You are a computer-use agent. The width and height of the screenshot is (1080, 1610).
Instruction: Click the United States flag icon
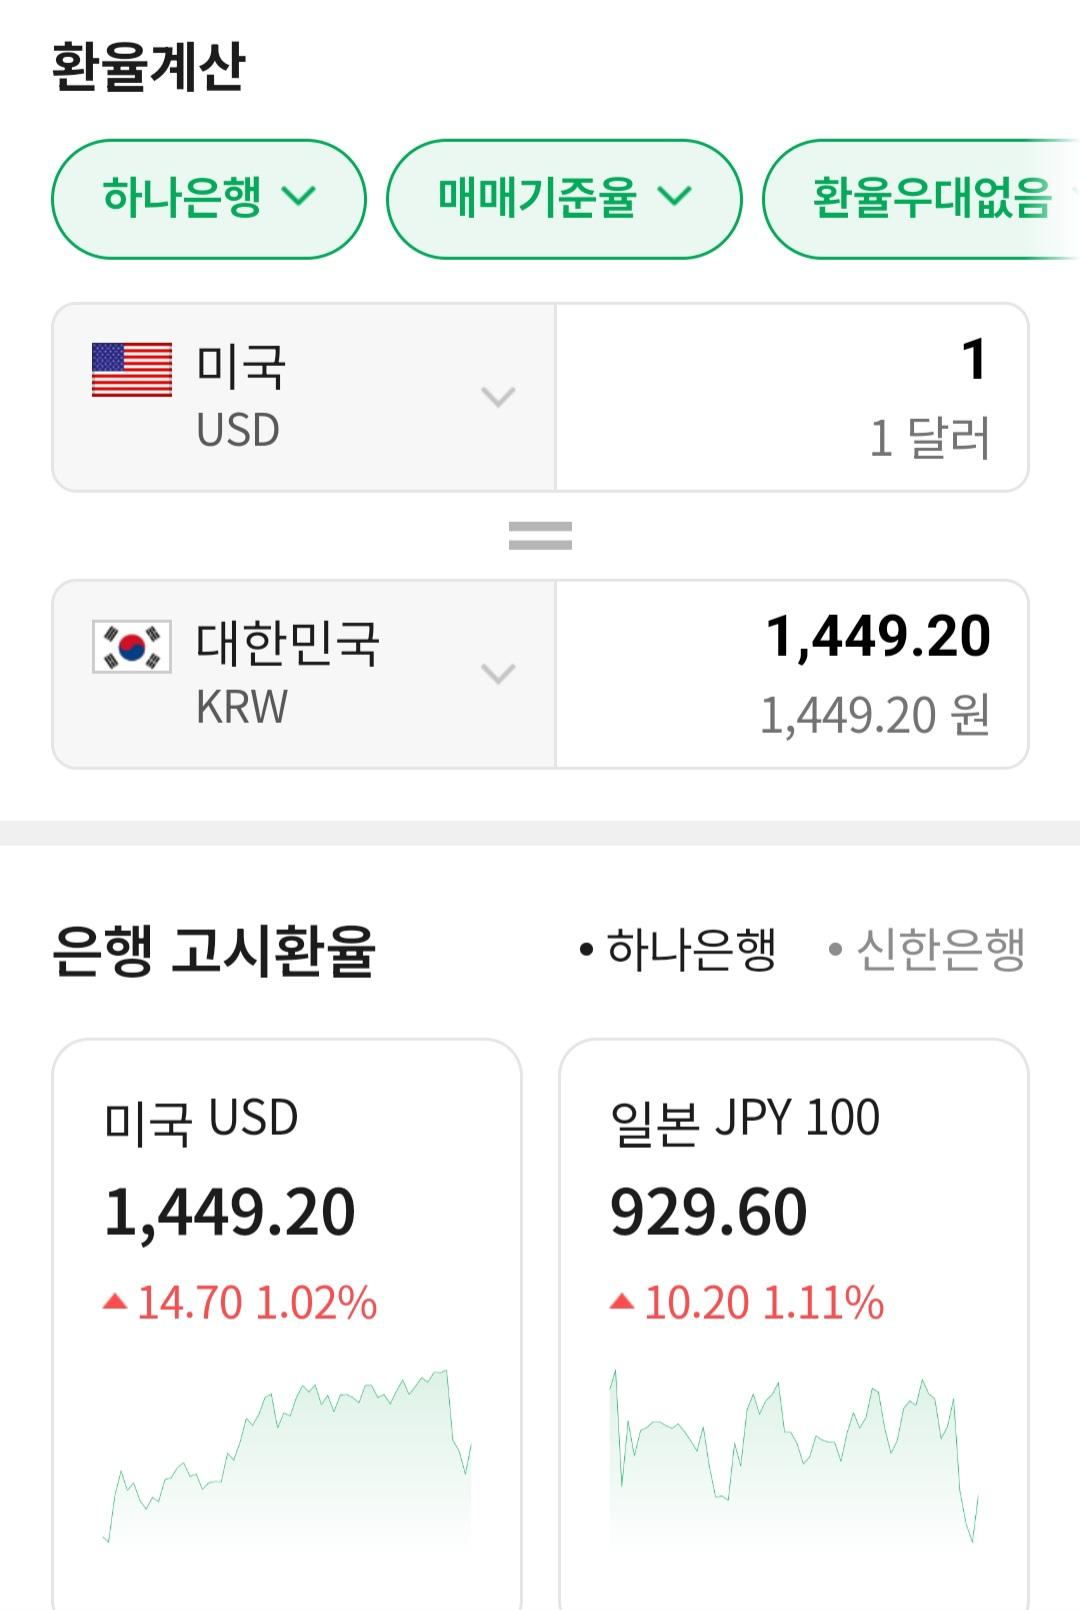pos(132,370)
